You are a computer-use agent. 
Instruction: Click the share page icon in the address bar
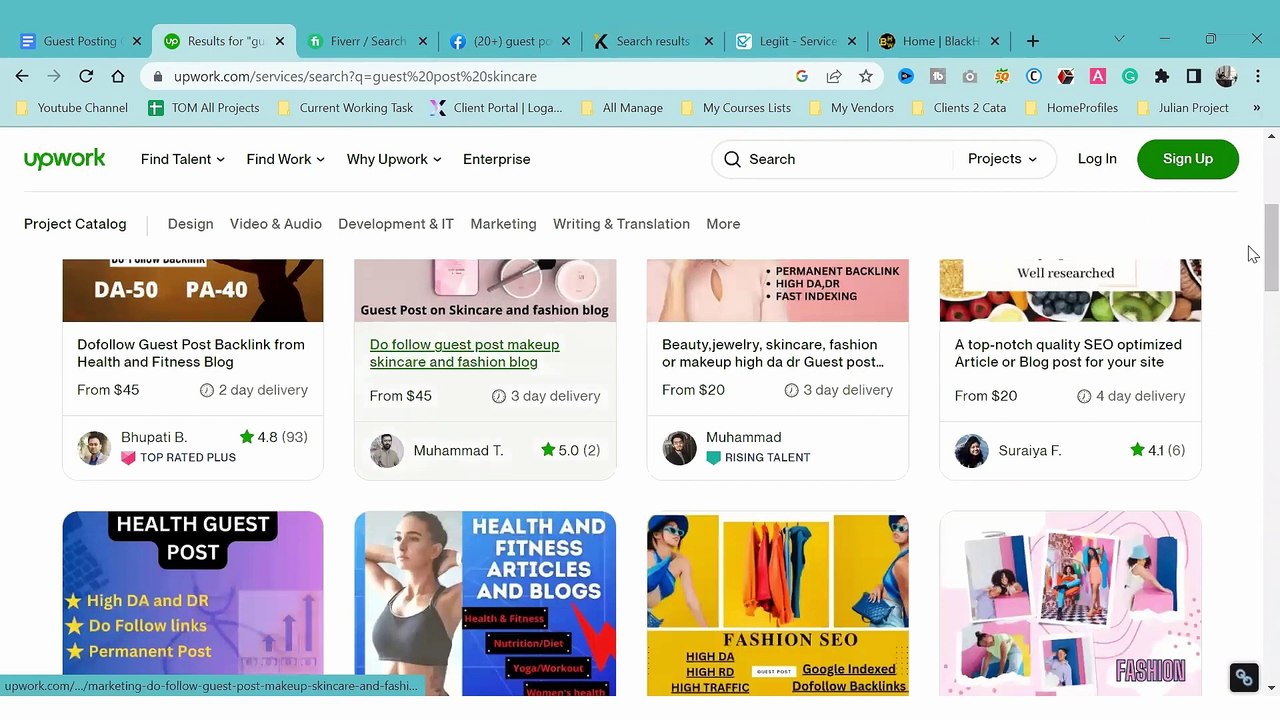[834, 76]
